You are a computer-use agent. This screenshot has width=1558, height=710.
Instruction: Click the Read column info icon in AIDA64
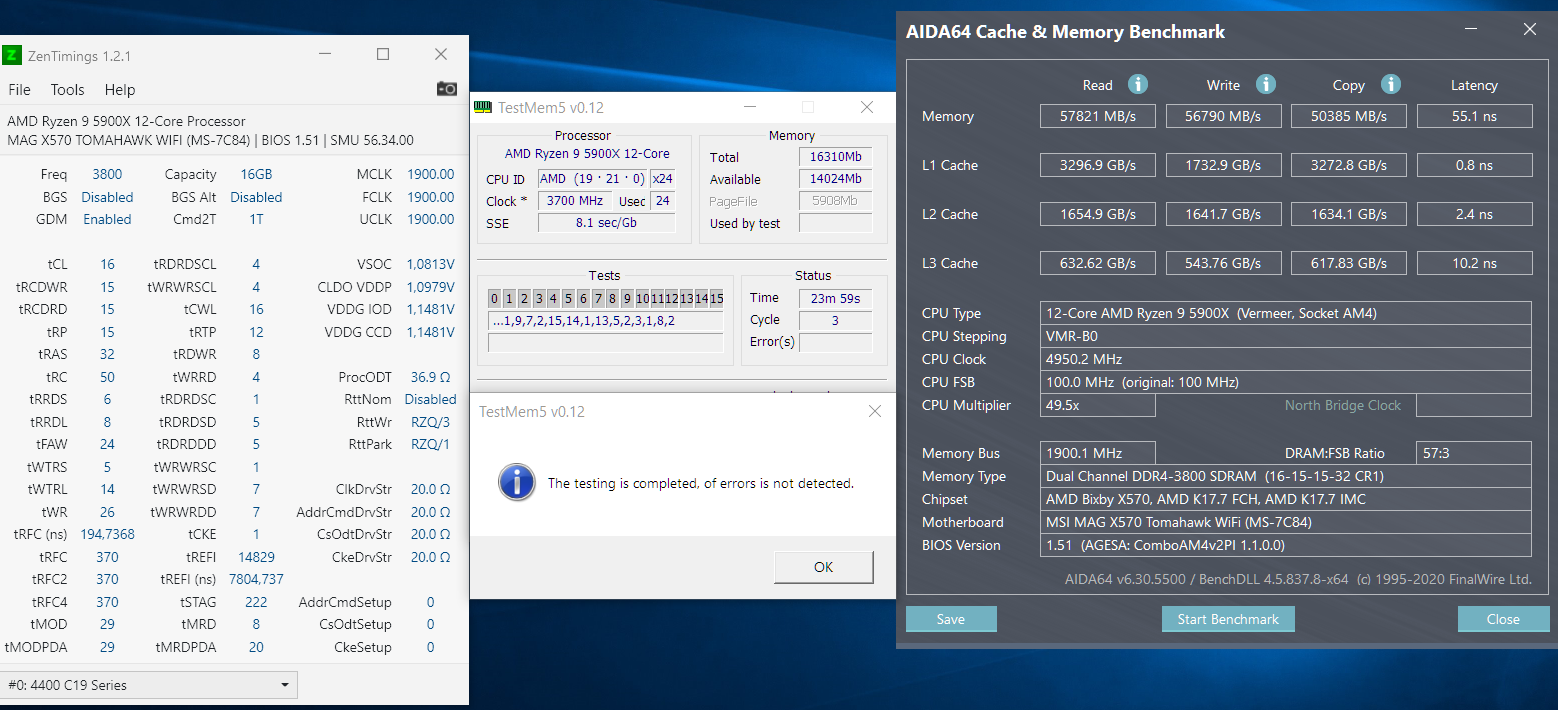(x=1138, y=84)
